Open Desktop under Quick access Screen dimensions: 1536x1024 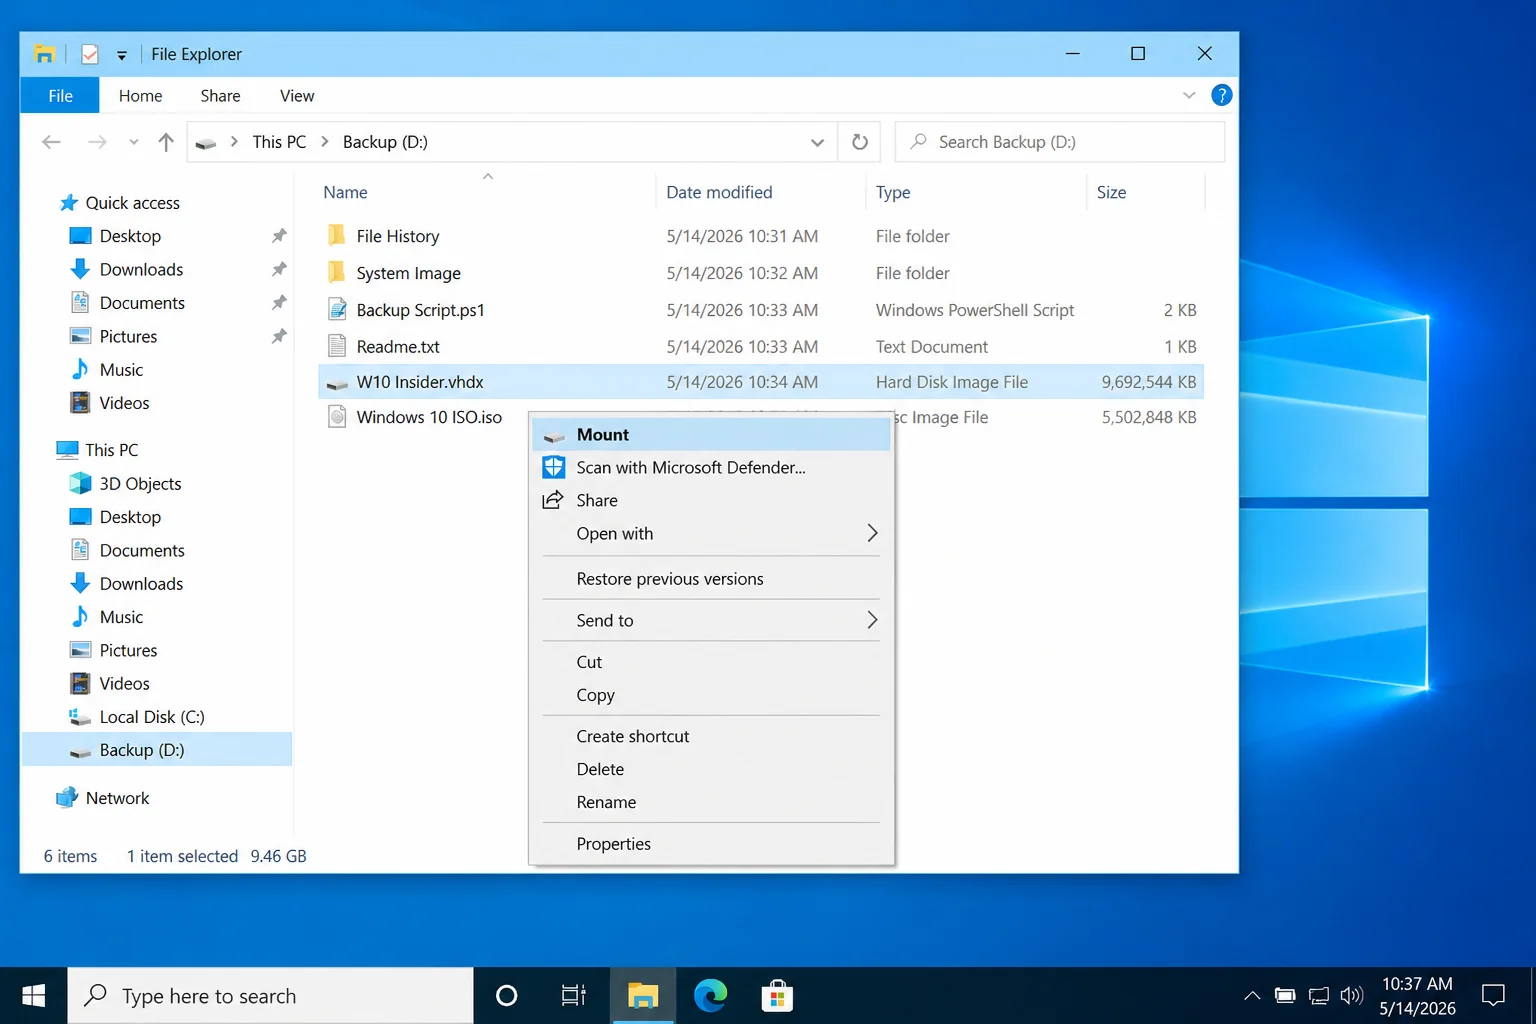(130, 236)
